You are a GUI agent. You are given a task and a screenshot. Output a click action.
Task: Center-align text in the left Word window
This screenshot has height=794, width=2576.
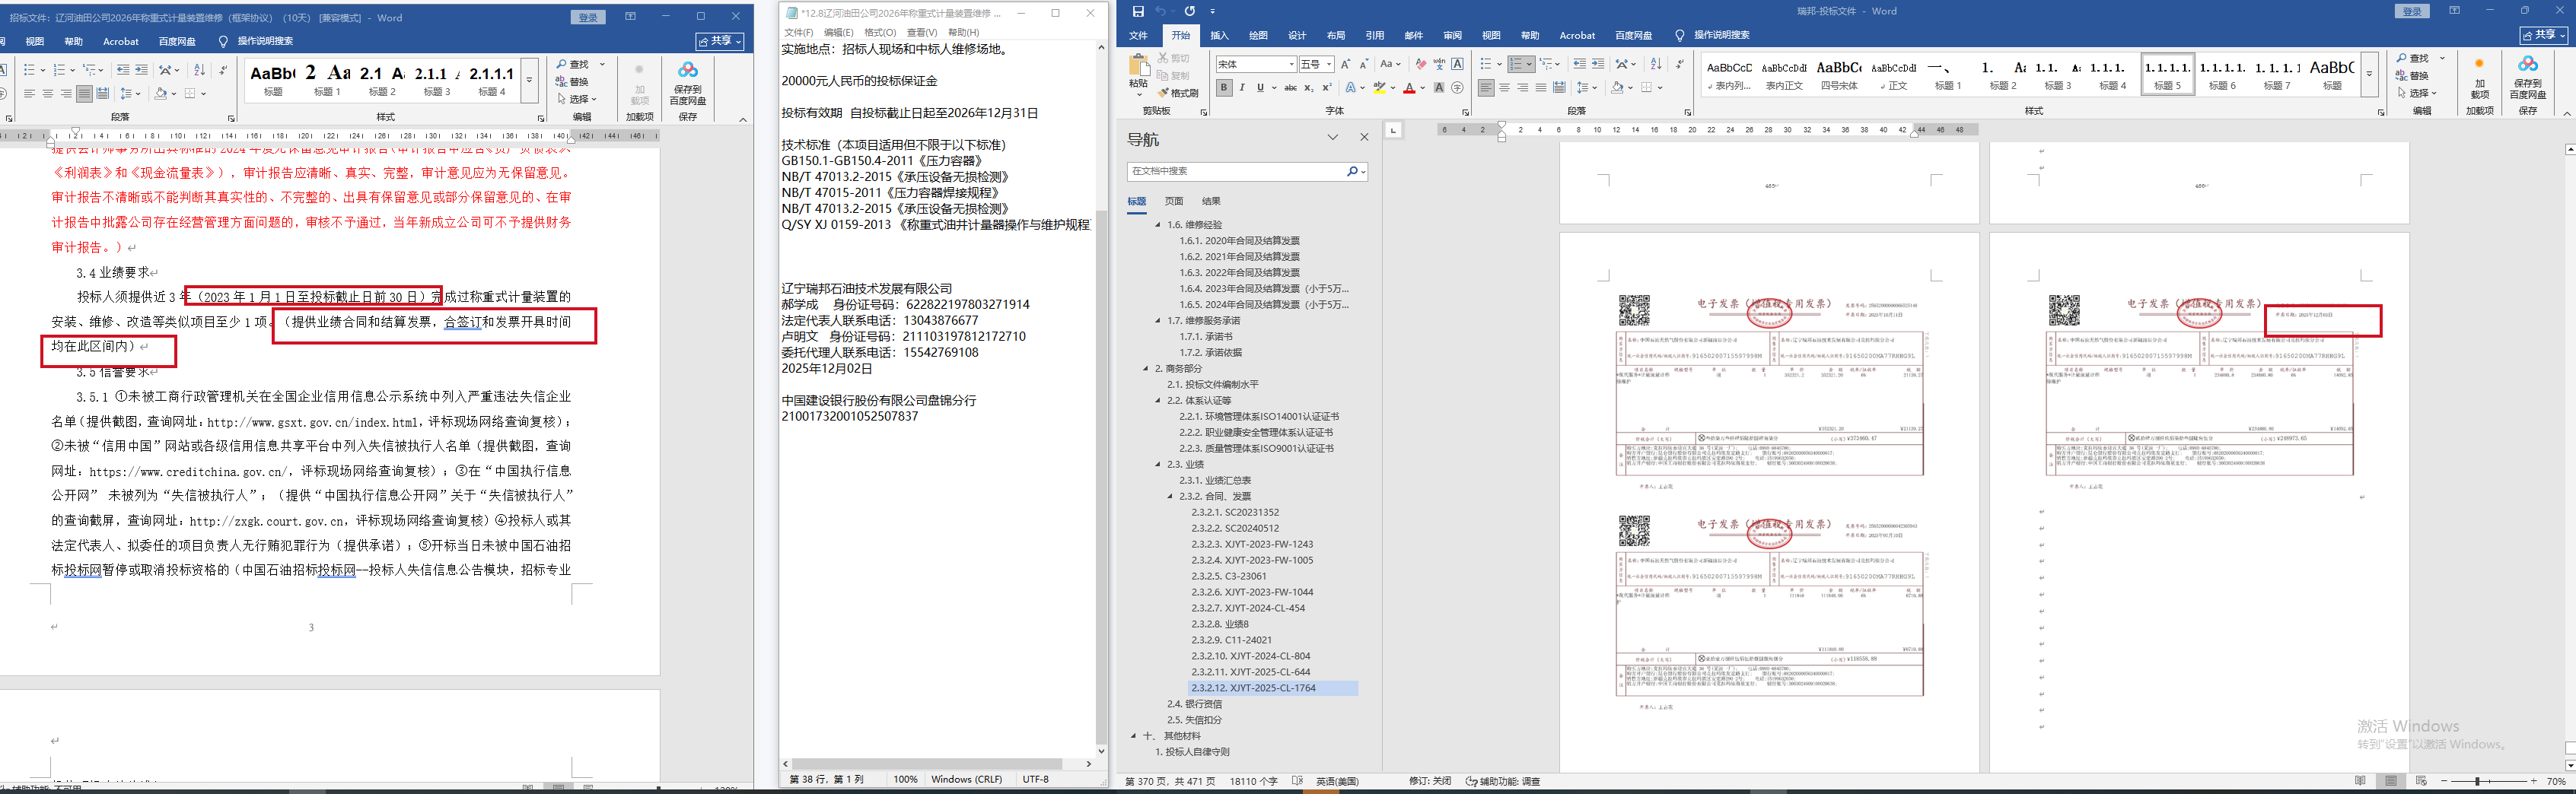[48, 94]
